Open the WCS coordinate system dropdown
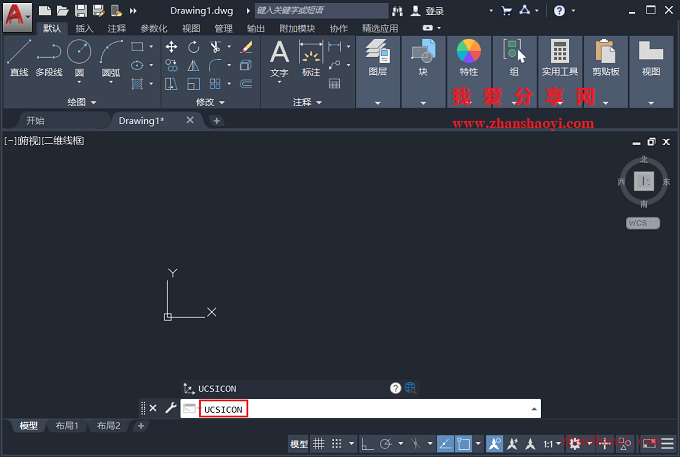Image resolution: width=680 pixels, height=457 pixels. point(642,223)
